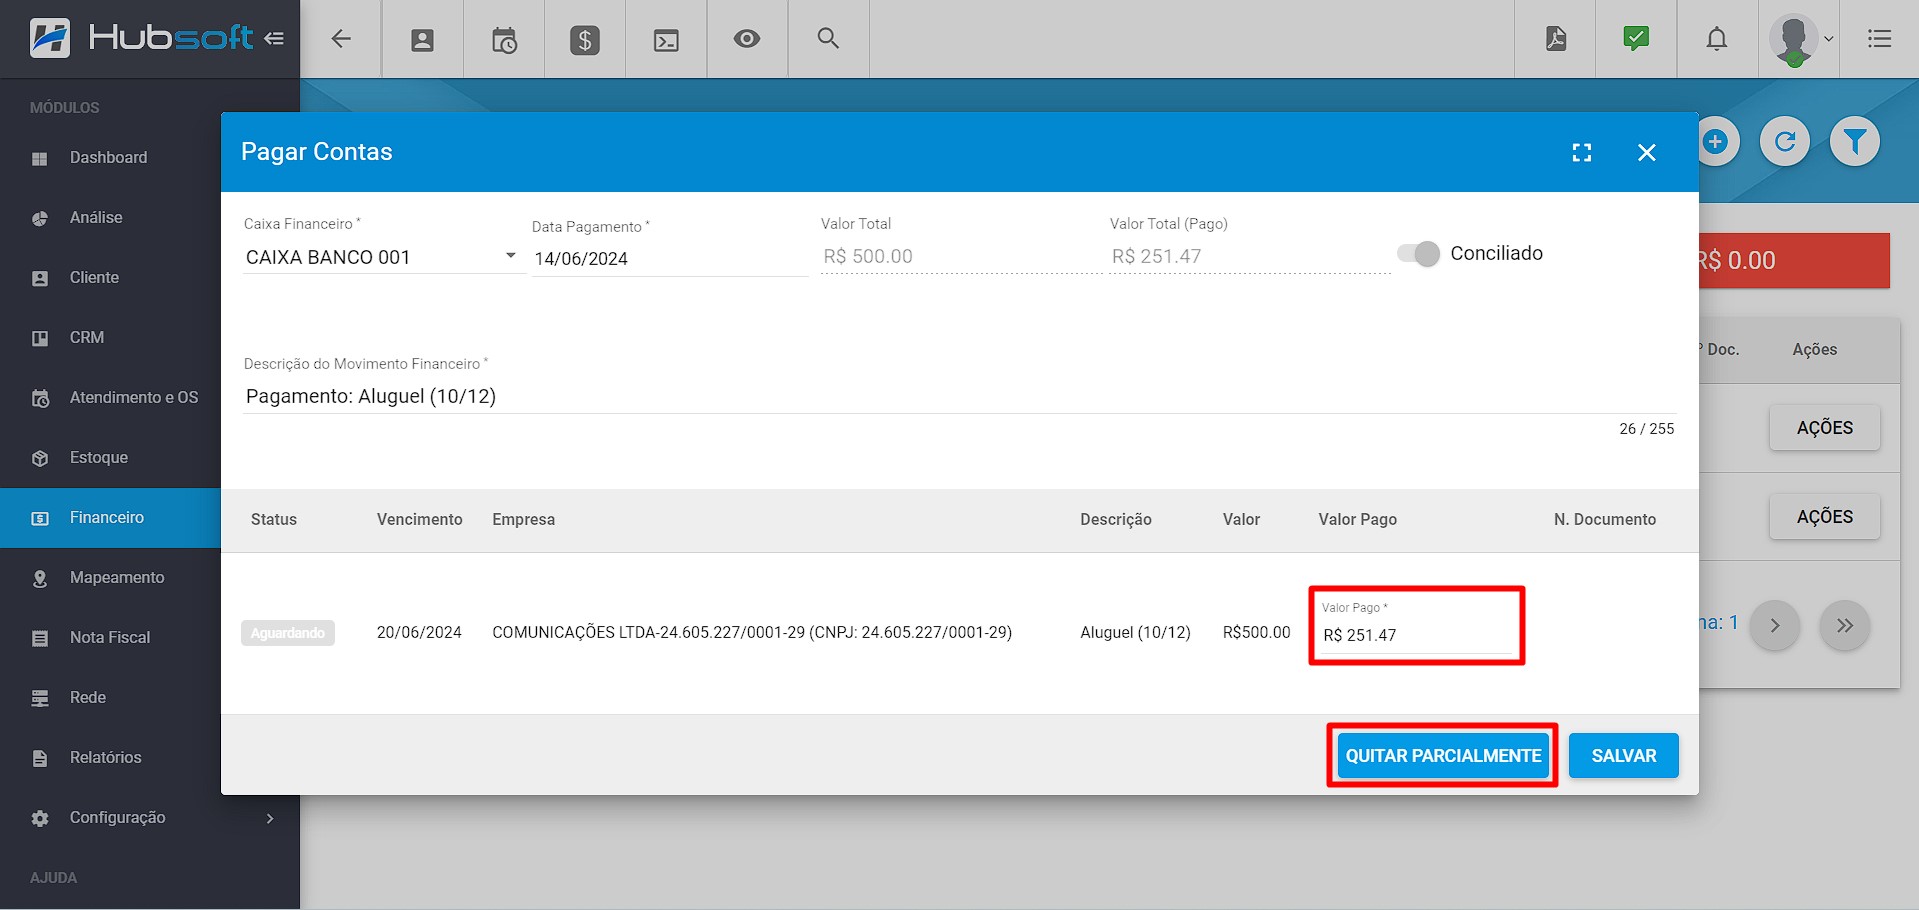Open the user avatar menu
The height and width of the screenshot is (910, 1919).
1799,40
